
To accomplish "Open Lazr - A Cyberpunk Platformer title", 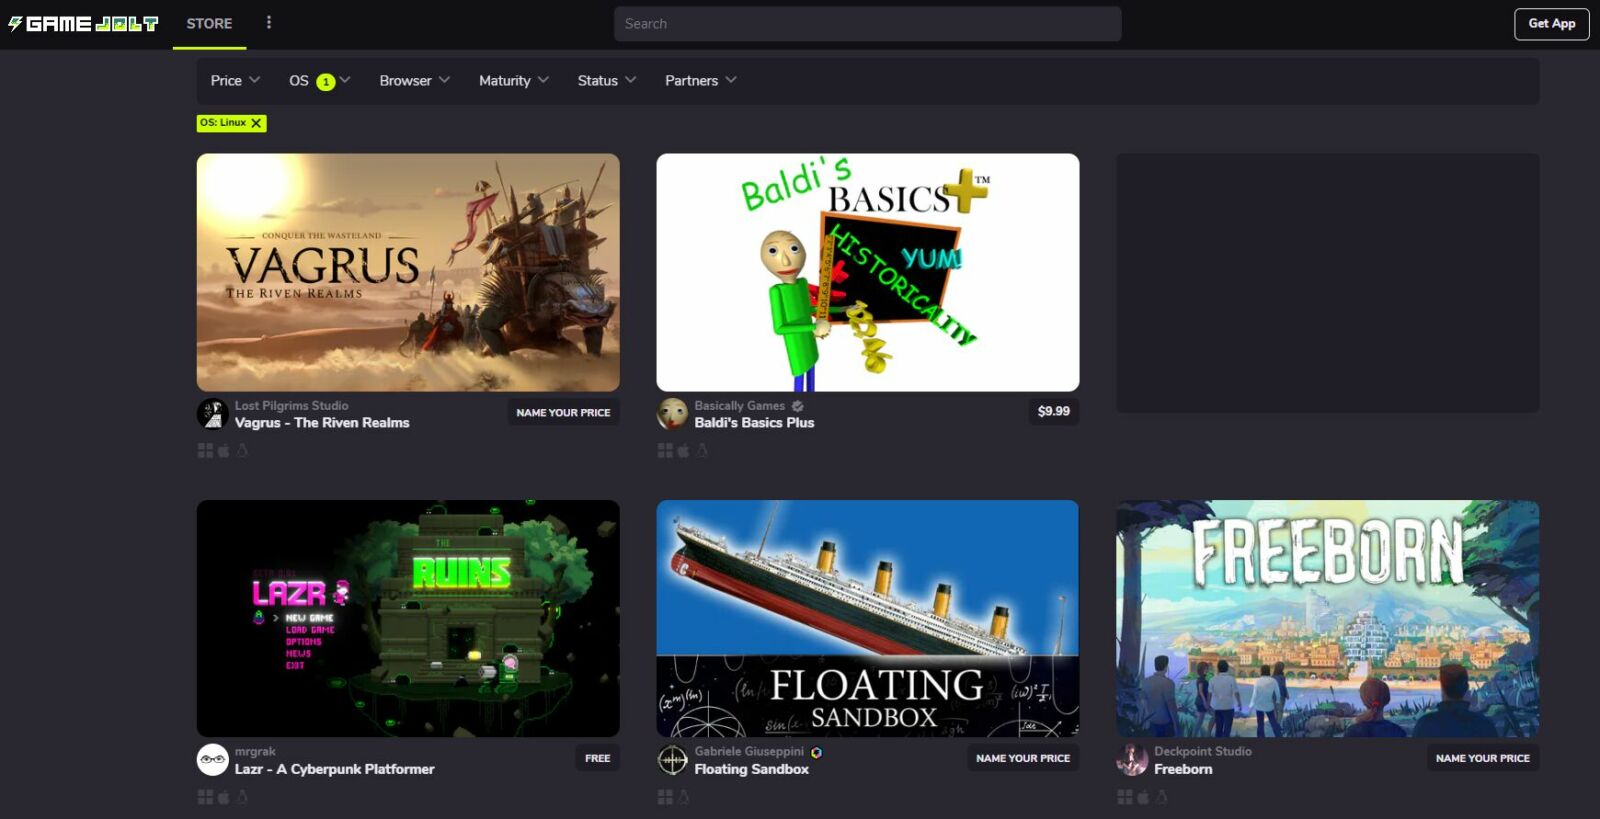I will pyautogui.click(x=335, y=769).
